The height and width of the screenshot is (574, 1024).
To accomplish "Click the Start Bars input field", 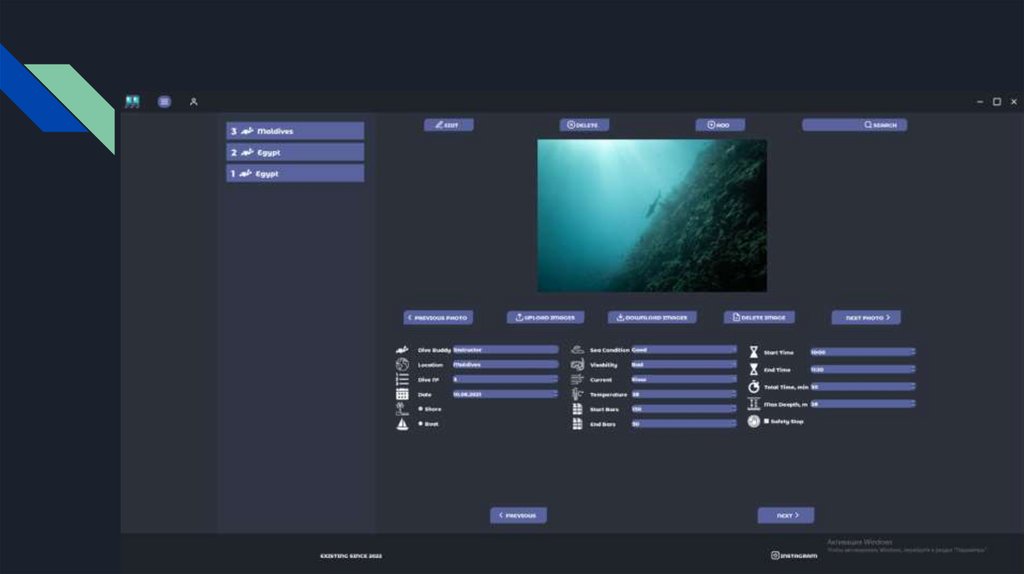I will pos(684,409).
